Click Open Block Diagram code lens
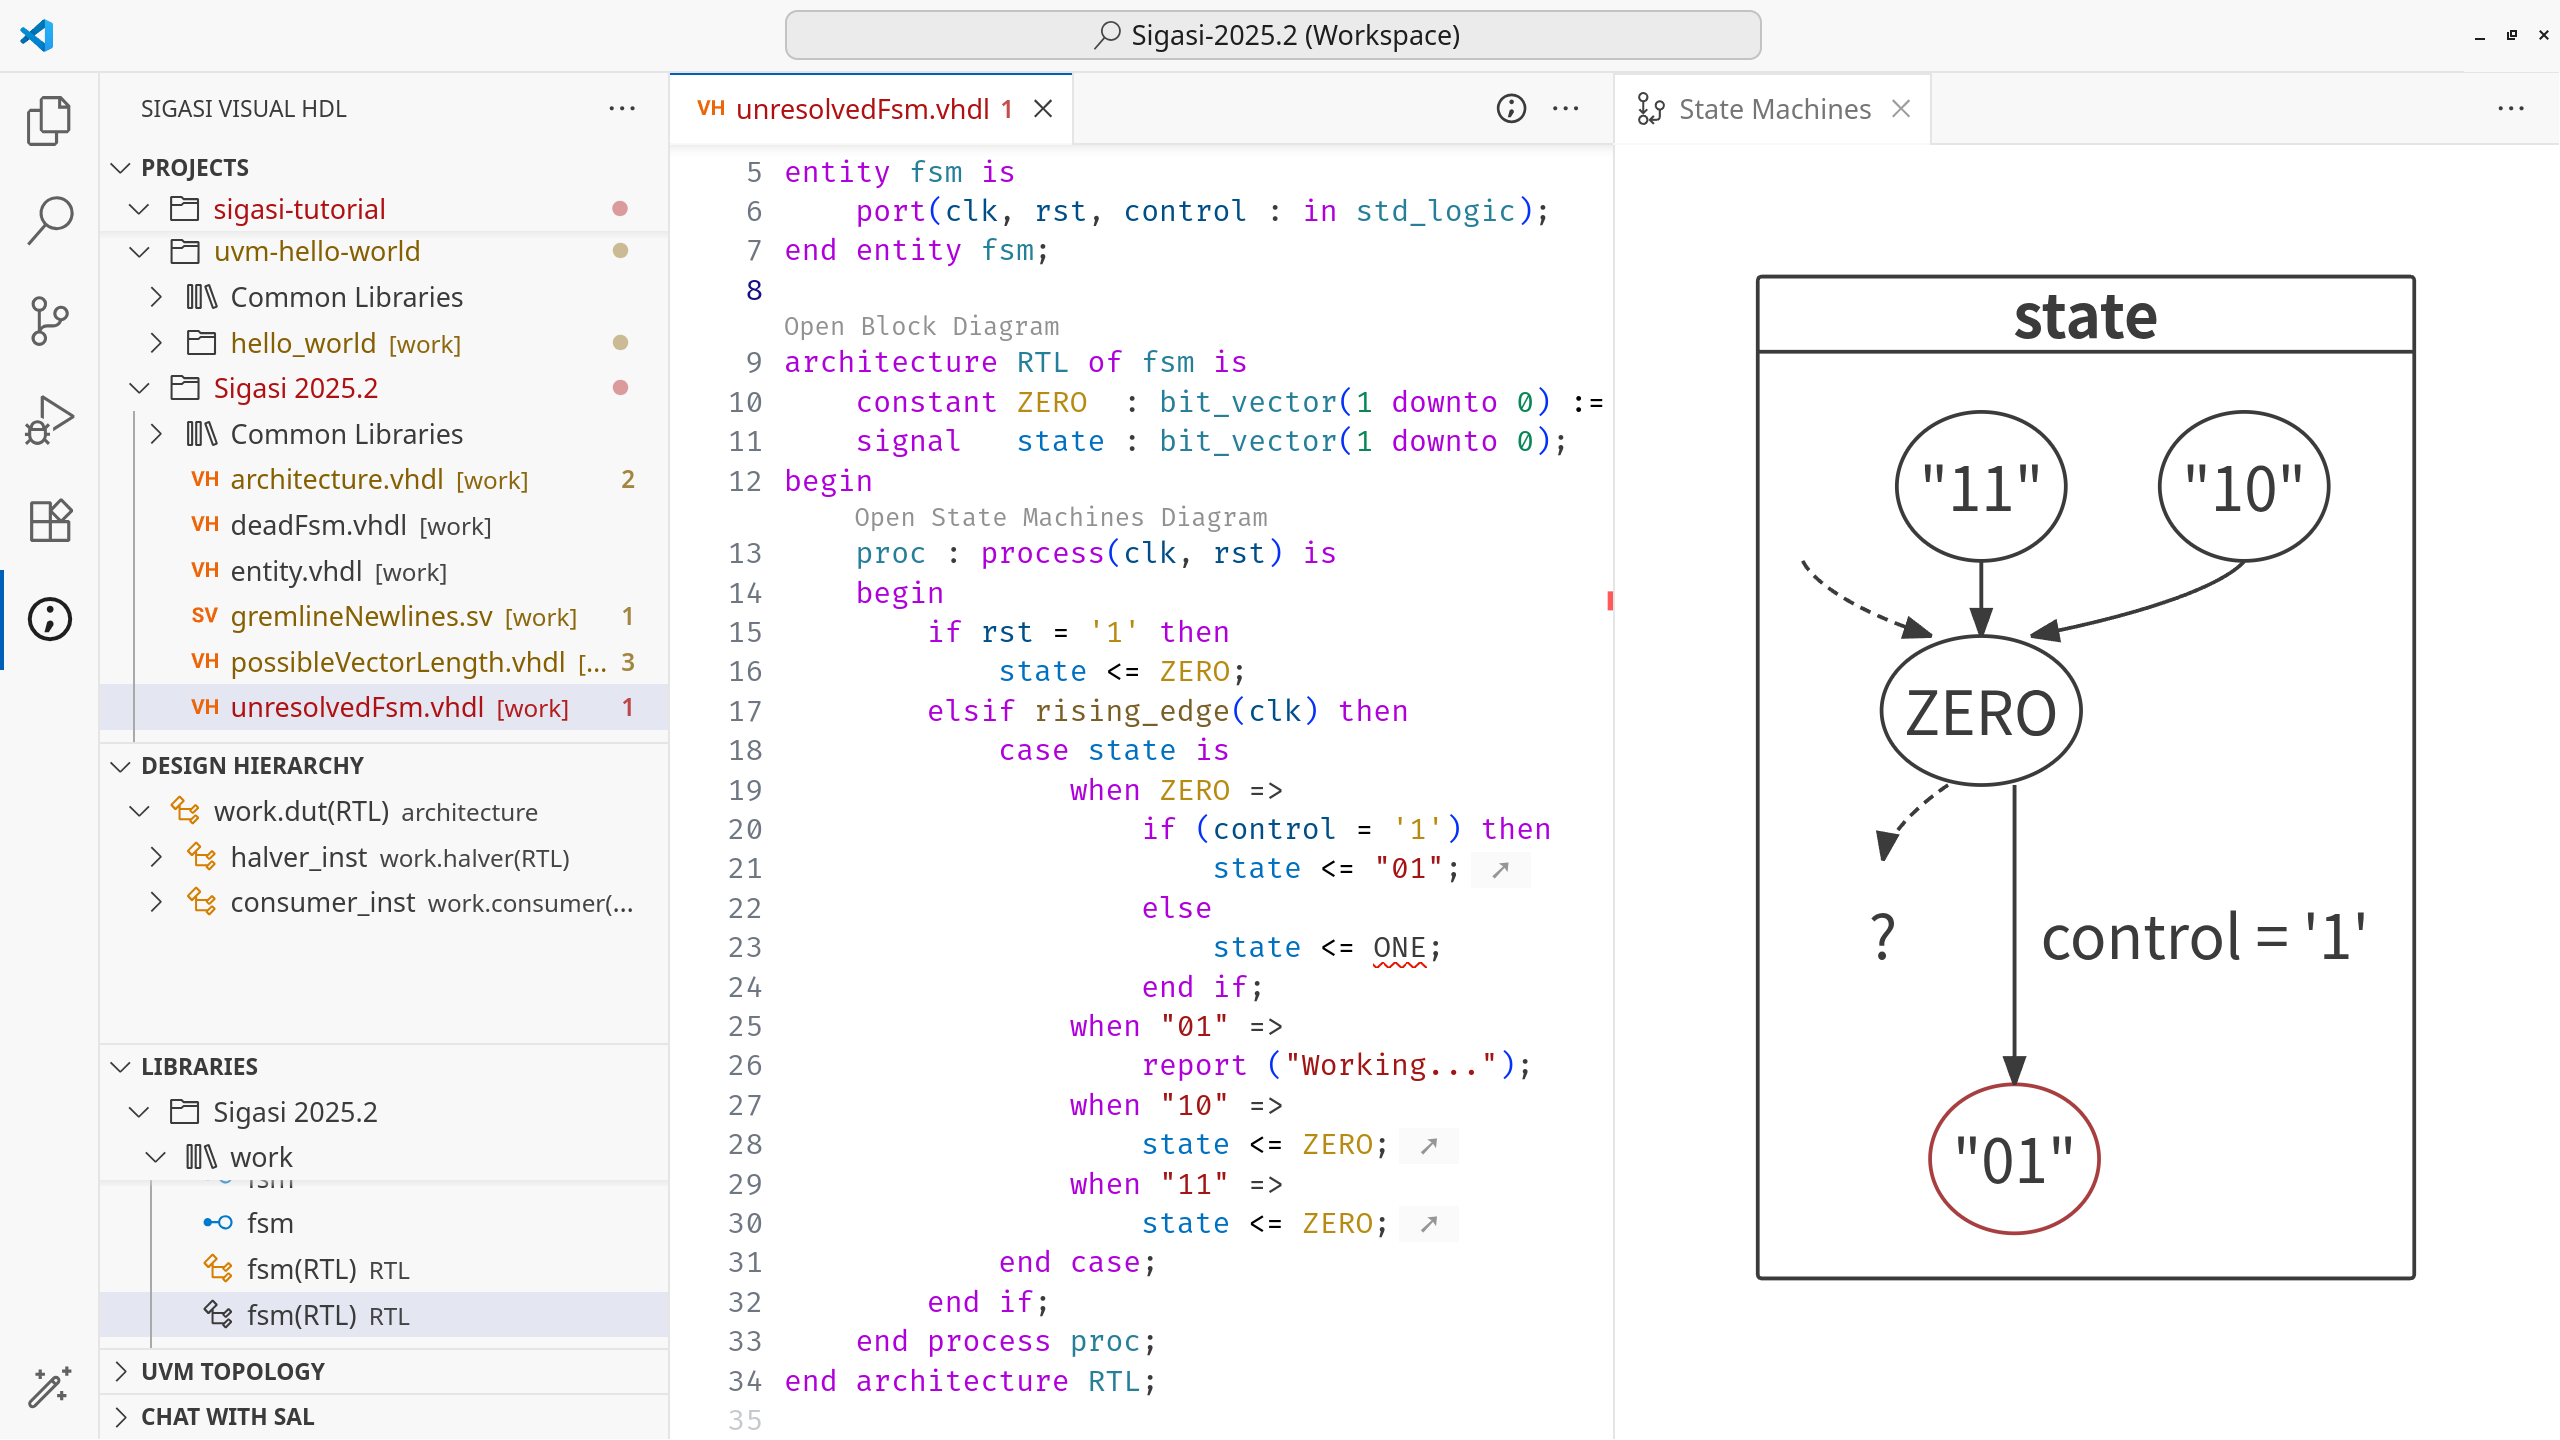This screenshot has height=1440, width=2560. [x=921, y=326]
